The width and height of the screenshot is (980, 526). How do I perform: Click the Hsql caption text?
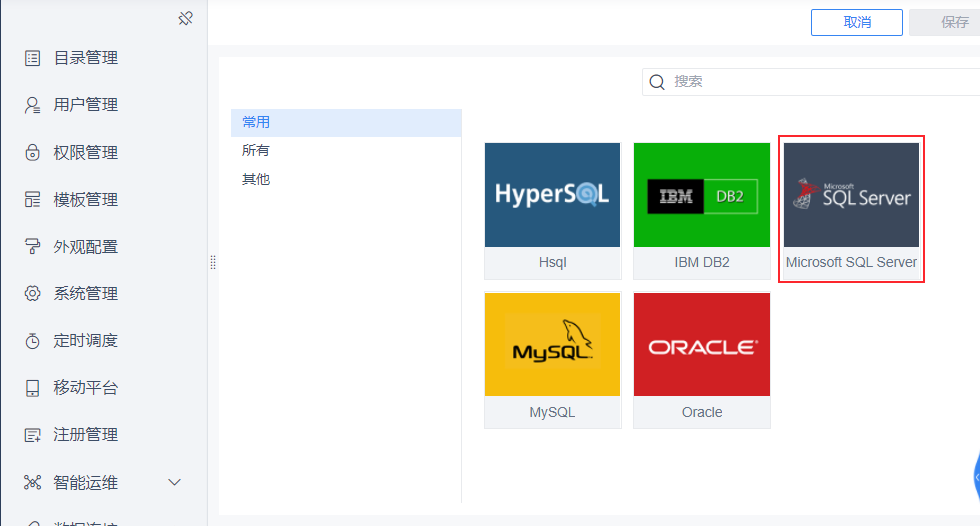point(552,262)
